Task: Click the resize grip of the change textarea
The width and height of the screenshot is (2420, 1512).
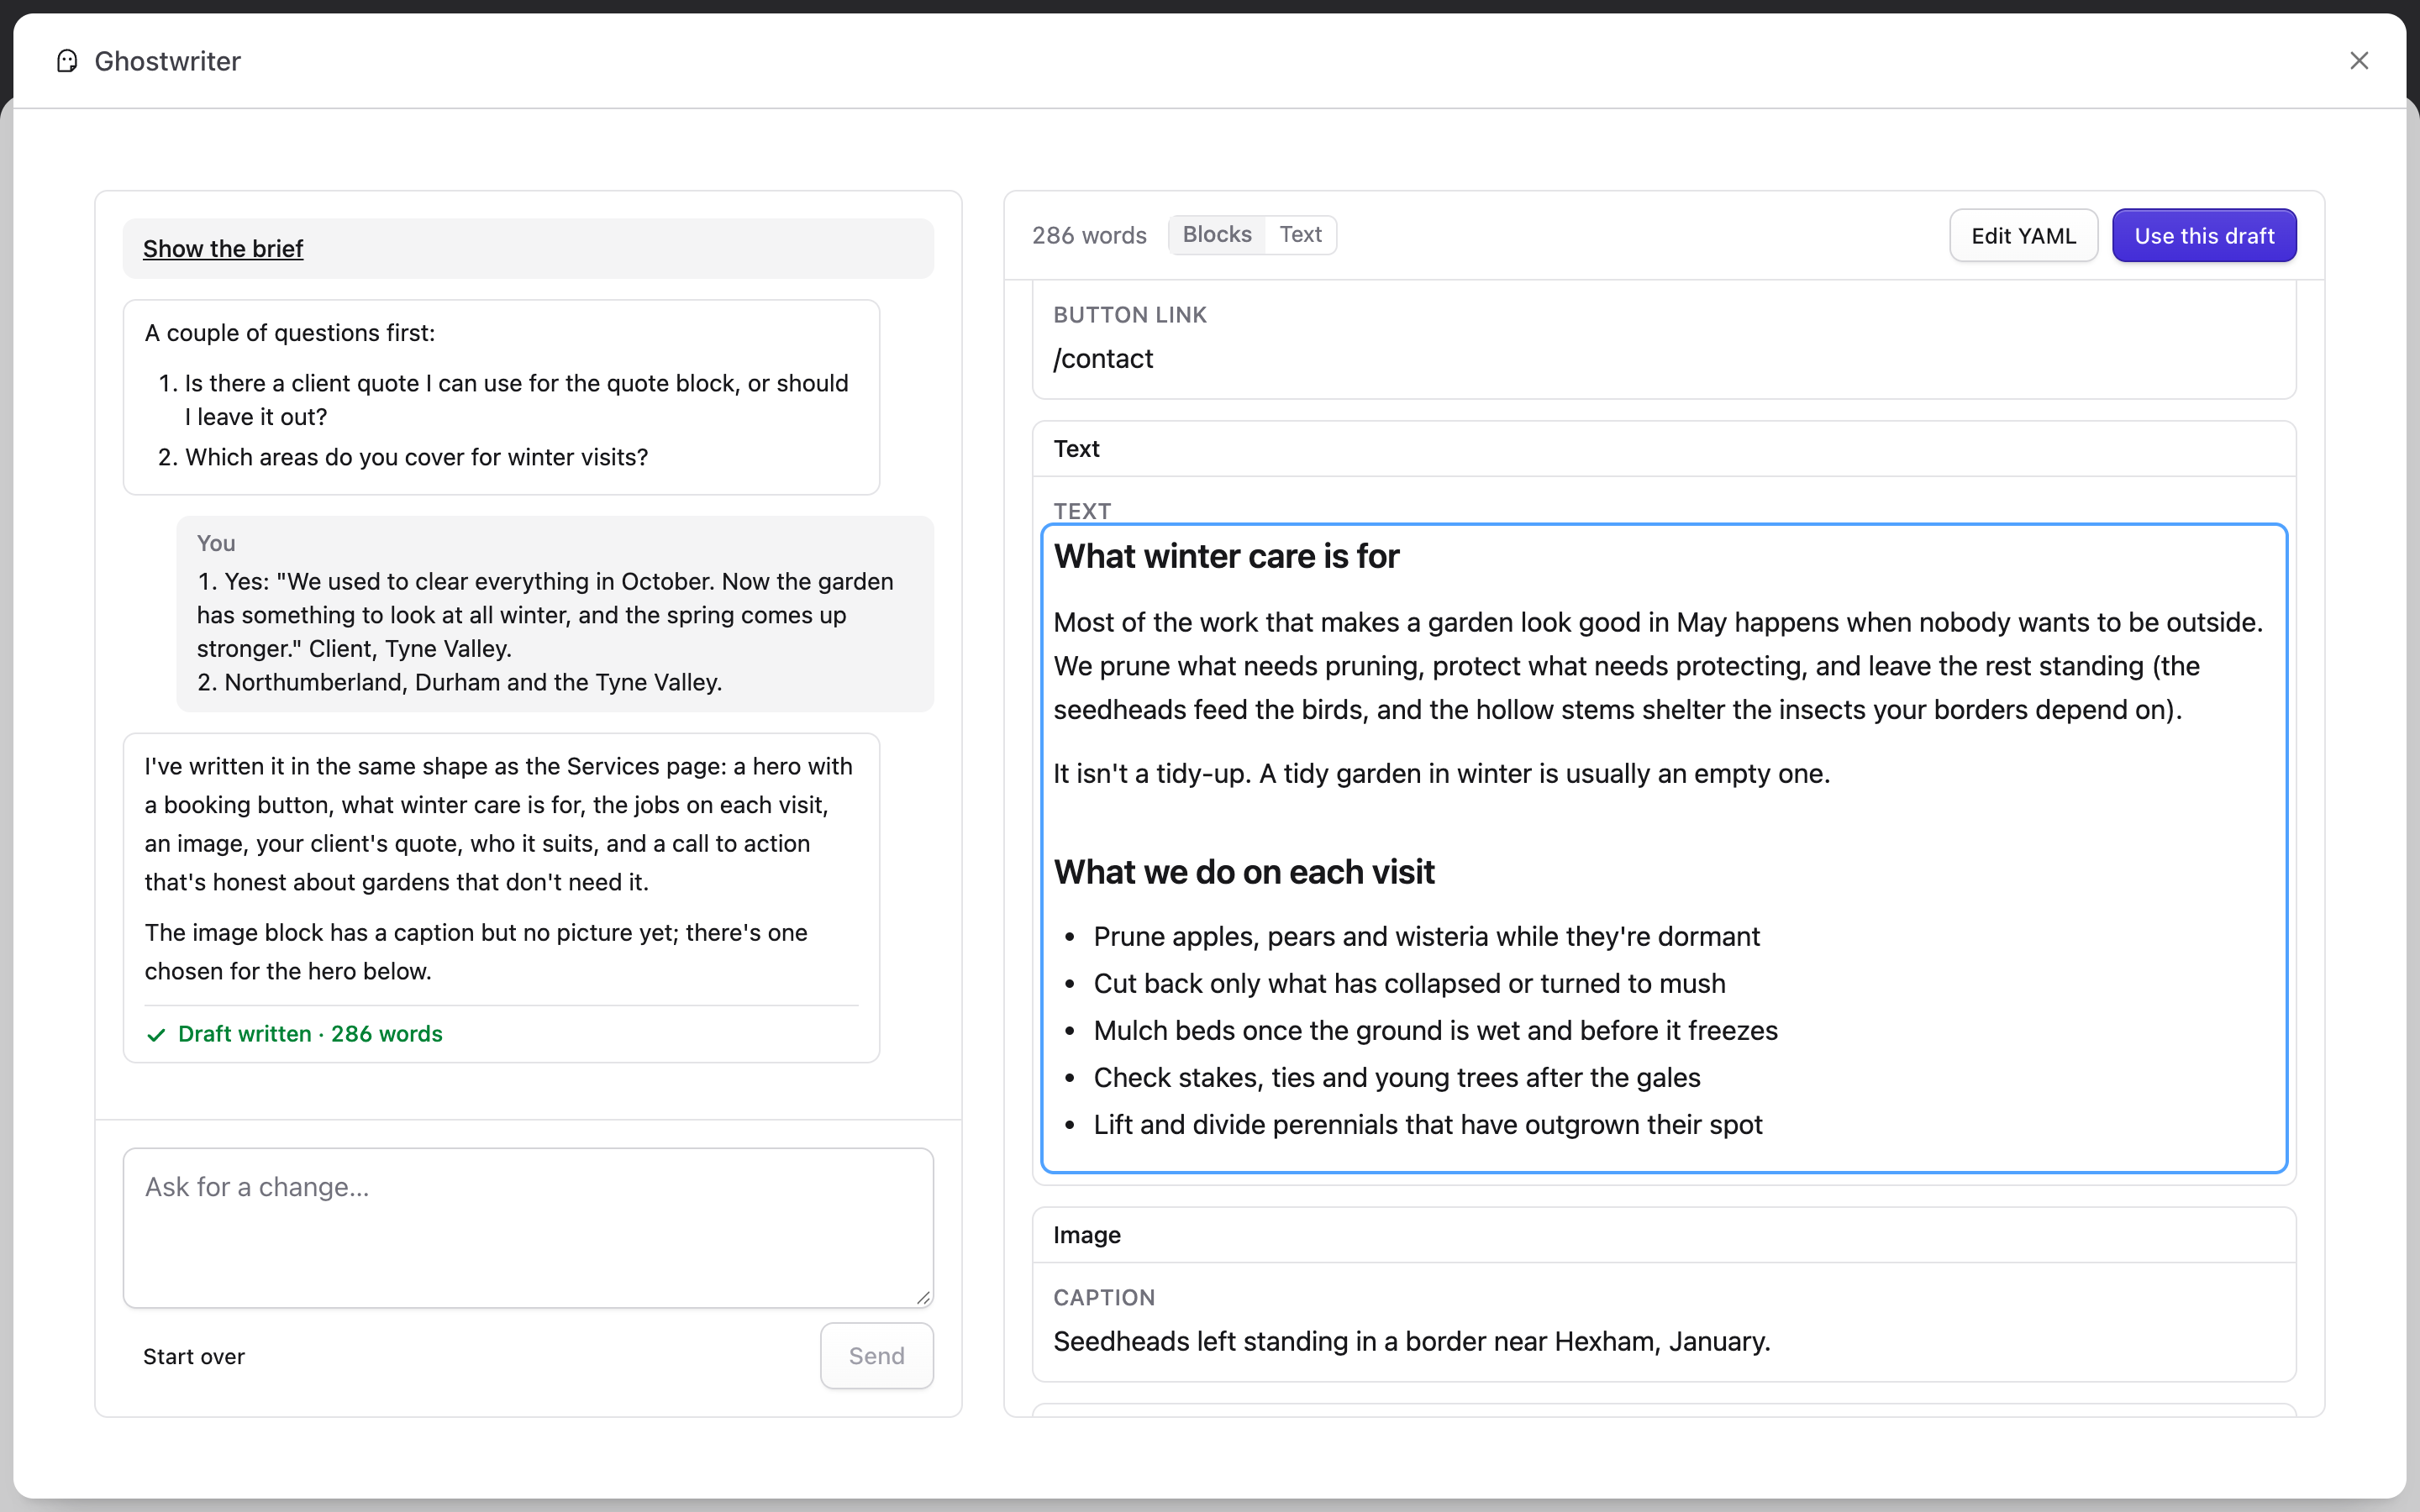Action: (923, 1297)
